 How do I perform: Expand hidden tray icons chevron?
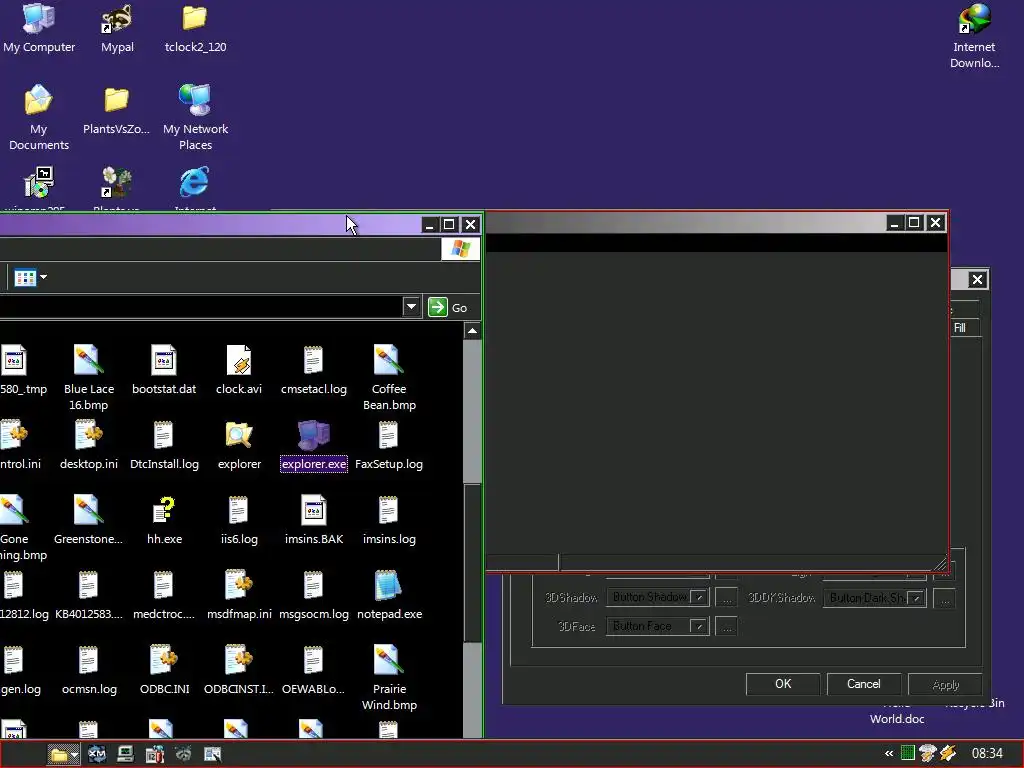[888, 754]
